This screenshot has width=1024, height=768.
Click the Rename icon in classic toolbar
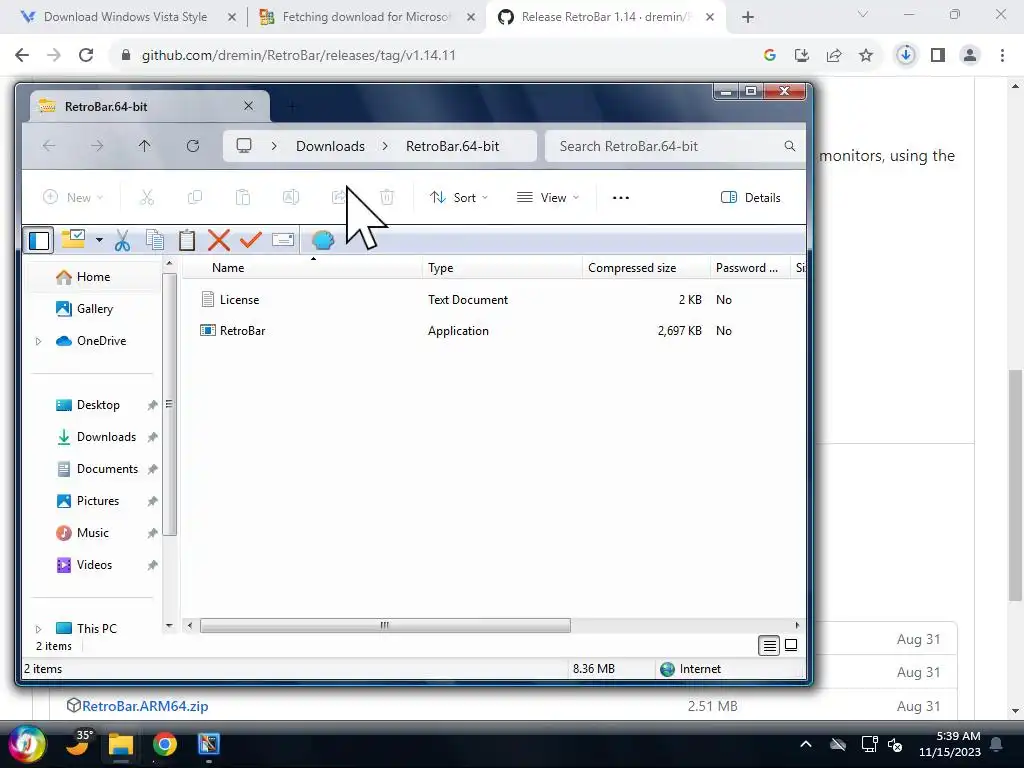coord(283,240)
